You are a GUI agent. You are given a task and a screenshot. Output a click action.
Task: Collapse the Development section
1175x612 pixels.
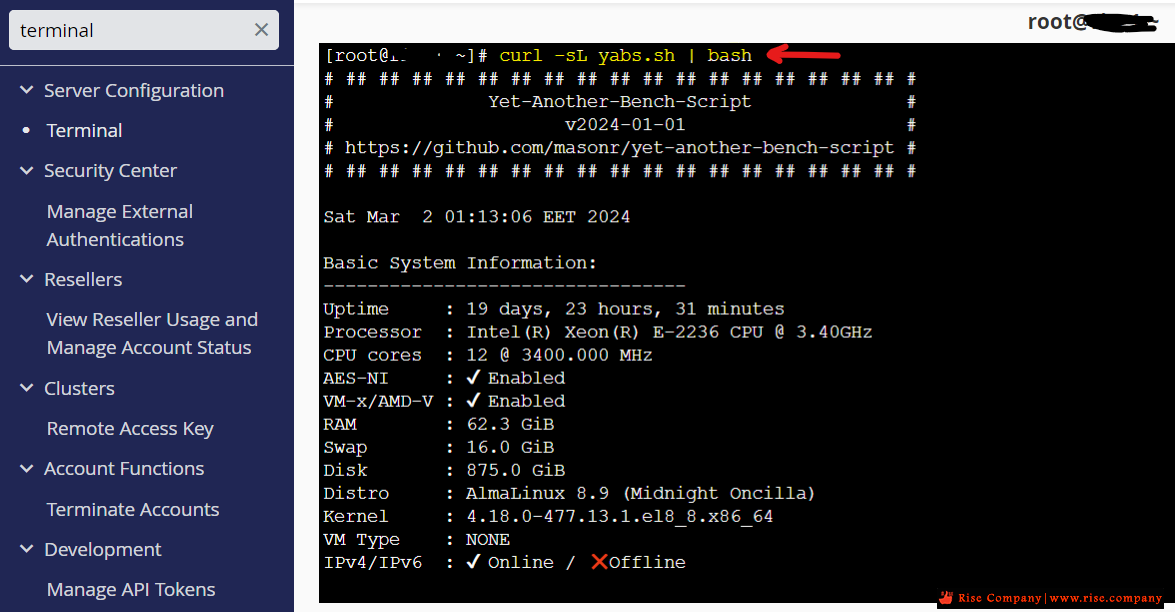(x=27, y=550)
